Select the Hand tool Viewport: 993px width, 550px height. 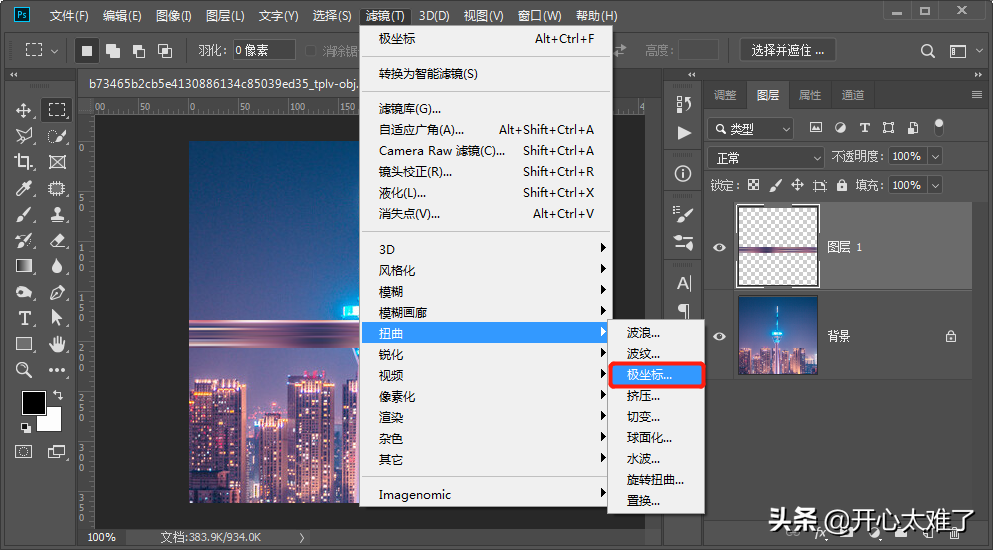(57, 344)
